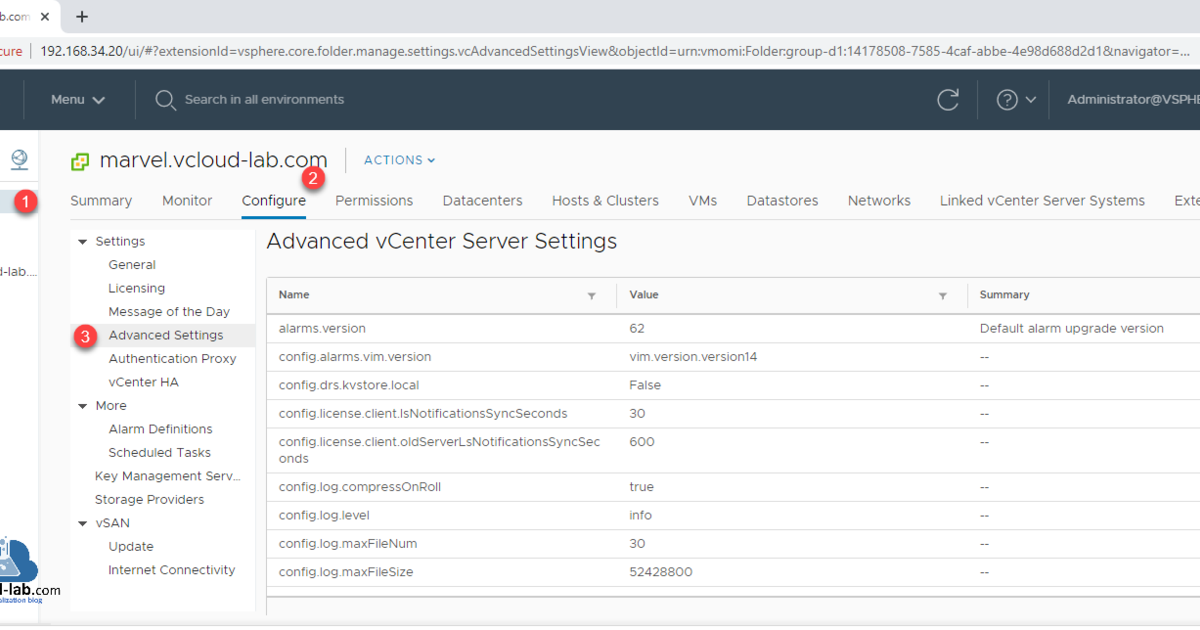Viewport: 1200px width, 630px height.
Task: Open the ACTIONS dropdown
Action: click(399, 160)
